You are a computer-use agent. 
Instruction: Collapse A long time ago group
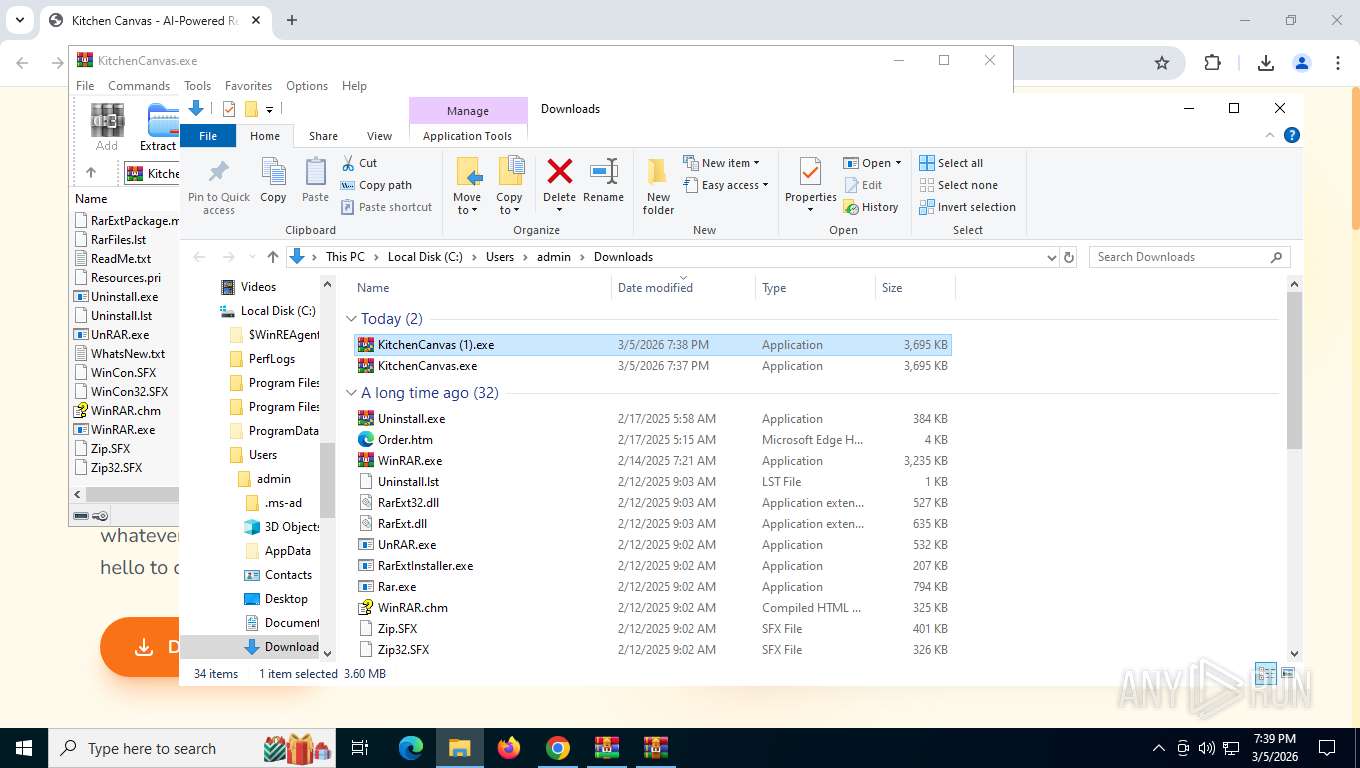[351, 393]
